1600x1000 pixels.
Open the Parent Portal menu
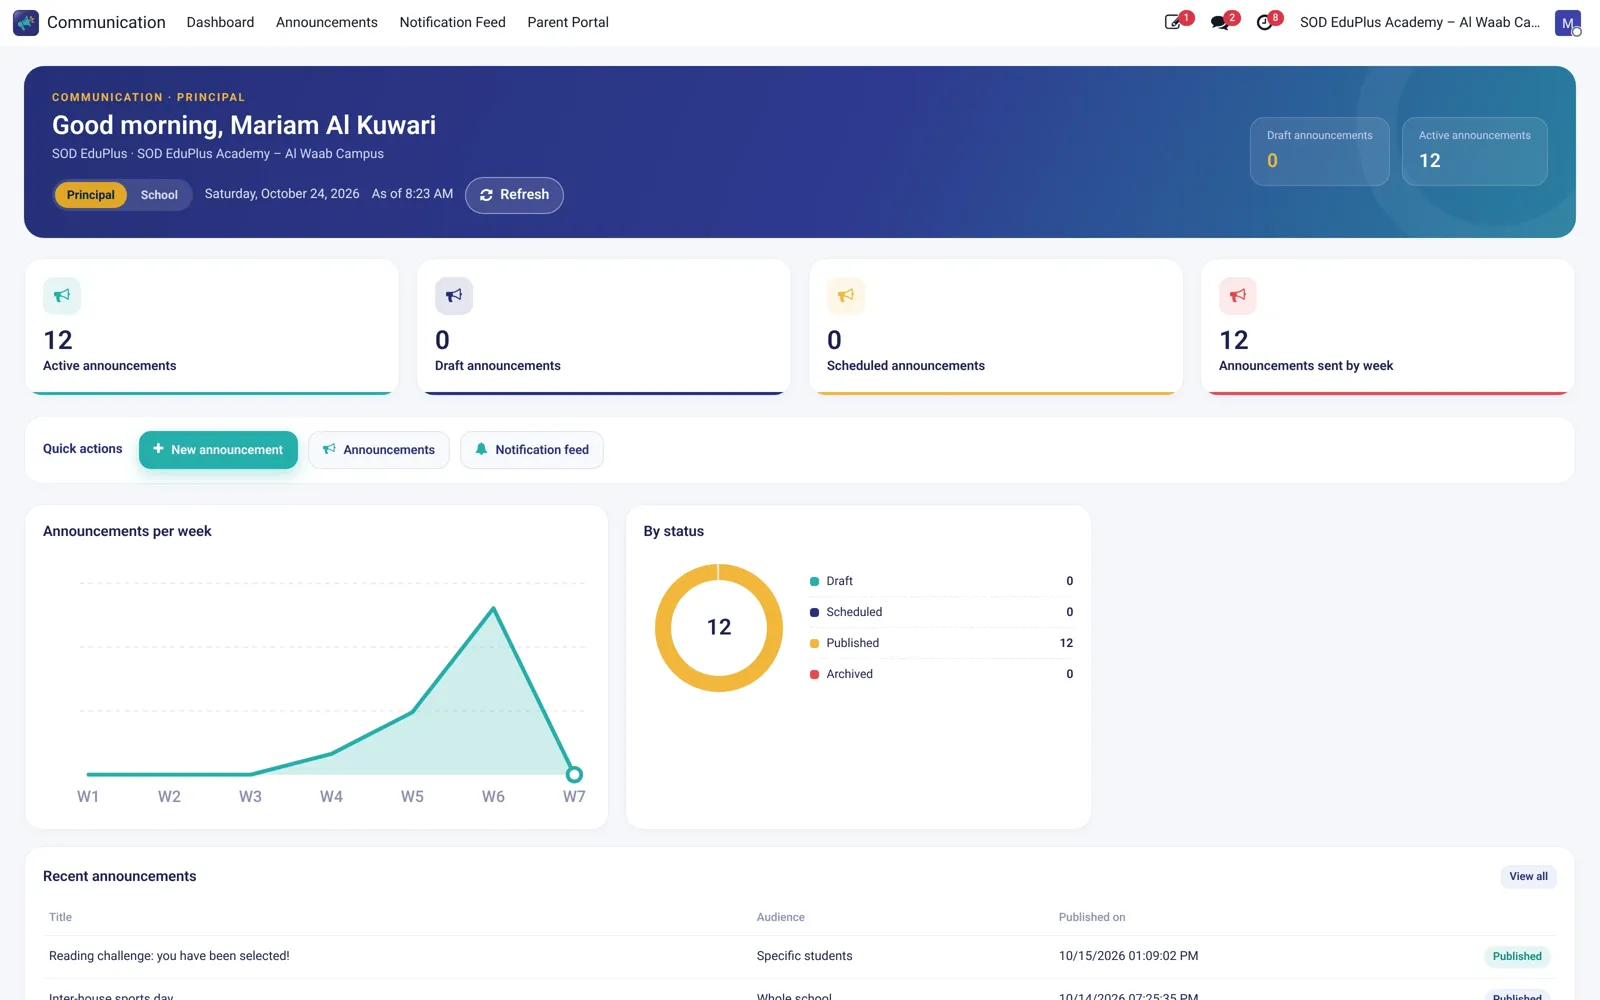pyautogui.click(x=568, y=22)
